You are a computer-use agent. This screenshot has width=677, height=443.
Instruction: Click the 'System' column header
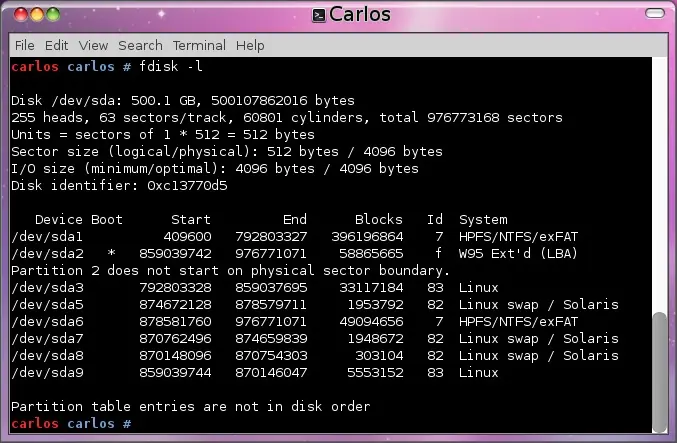483,219
